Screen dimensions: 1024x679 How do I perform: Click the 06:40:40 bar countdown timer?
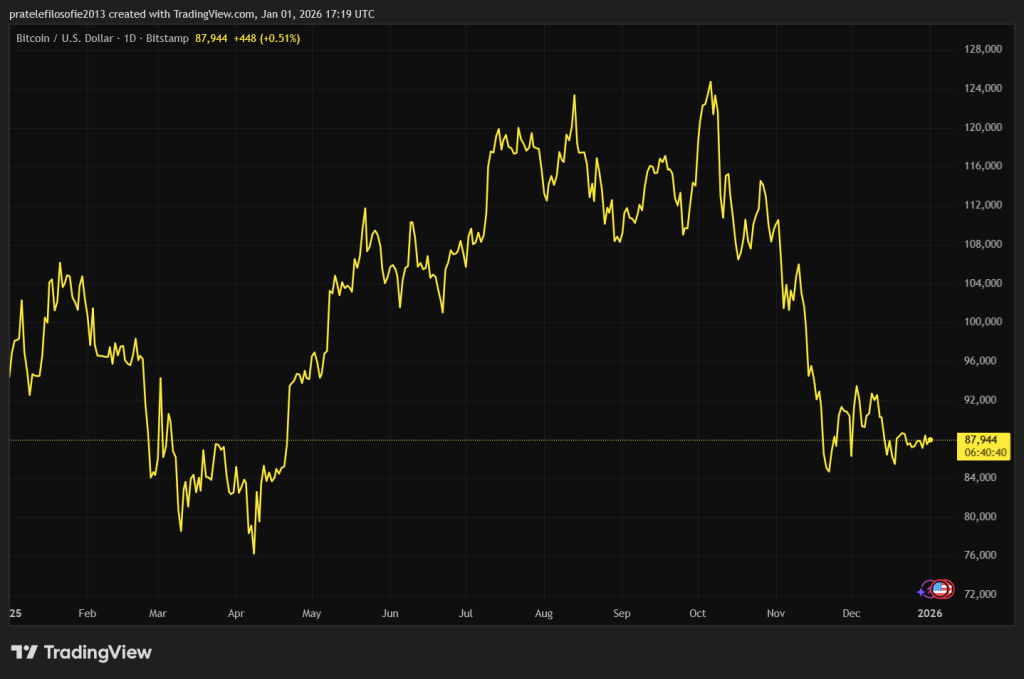[x=981, y=452]
